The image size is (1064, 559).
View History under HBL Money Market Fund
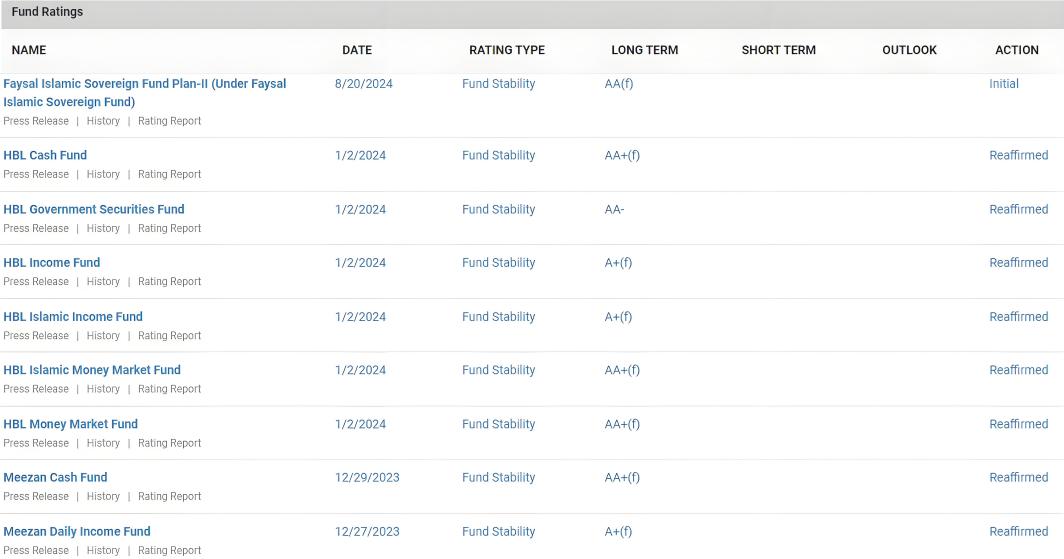click(x=103, y=443)
